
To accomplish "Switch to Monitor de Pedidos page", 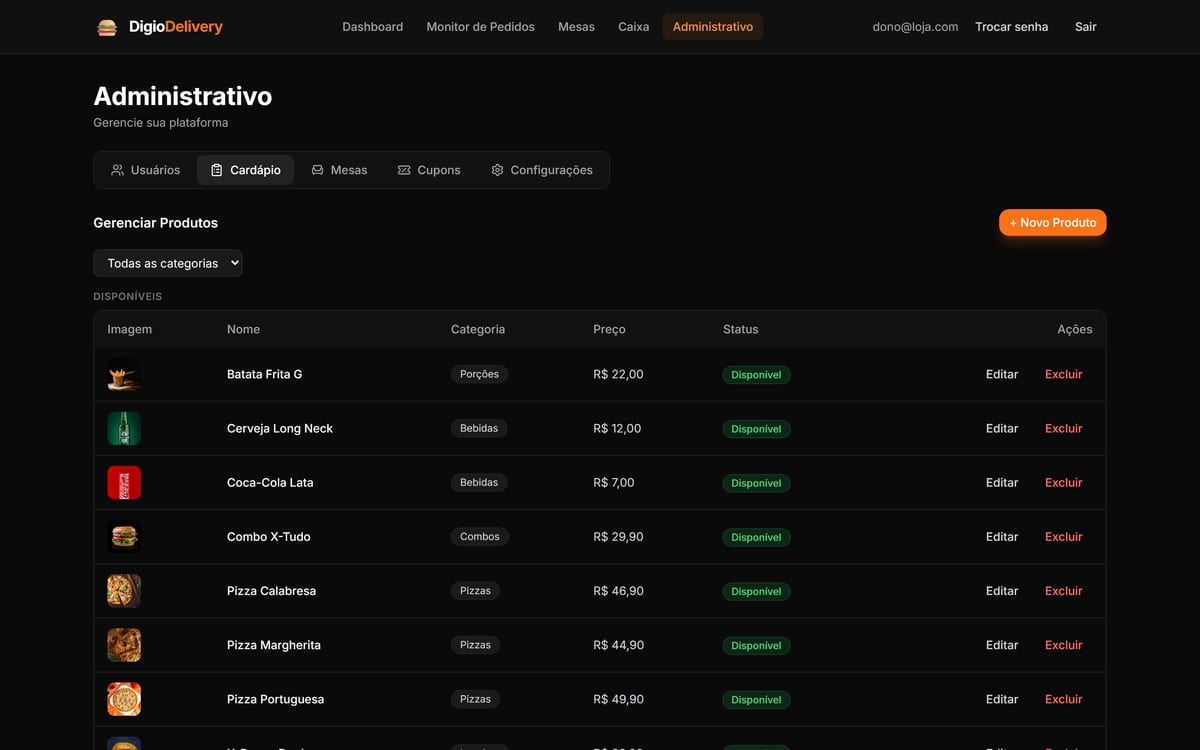I will [x=480, y=27].
